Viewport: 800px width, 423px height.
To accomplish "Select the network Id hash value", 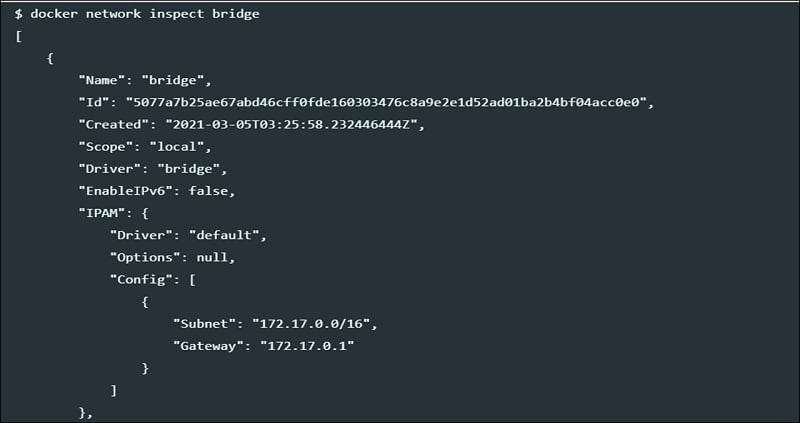I will (x=386, y=102).
